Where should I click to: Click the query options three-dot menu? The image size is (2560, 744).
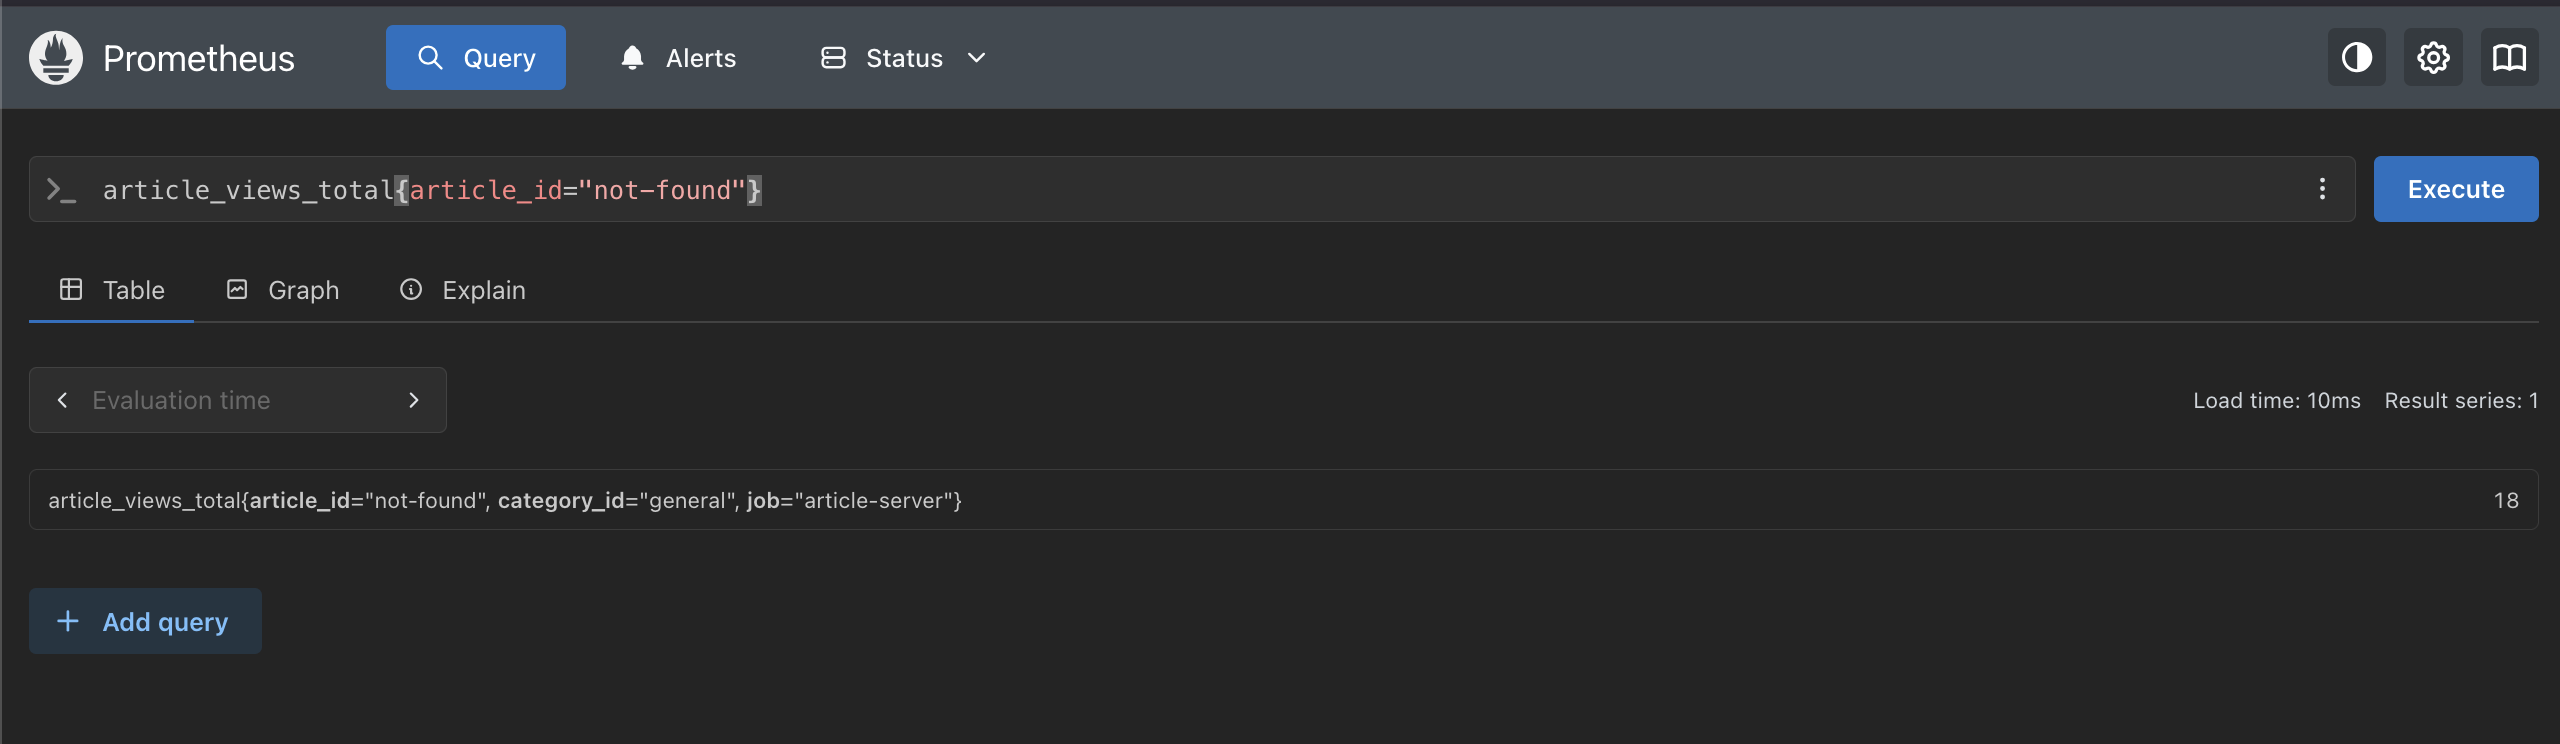click(2322, 189)
